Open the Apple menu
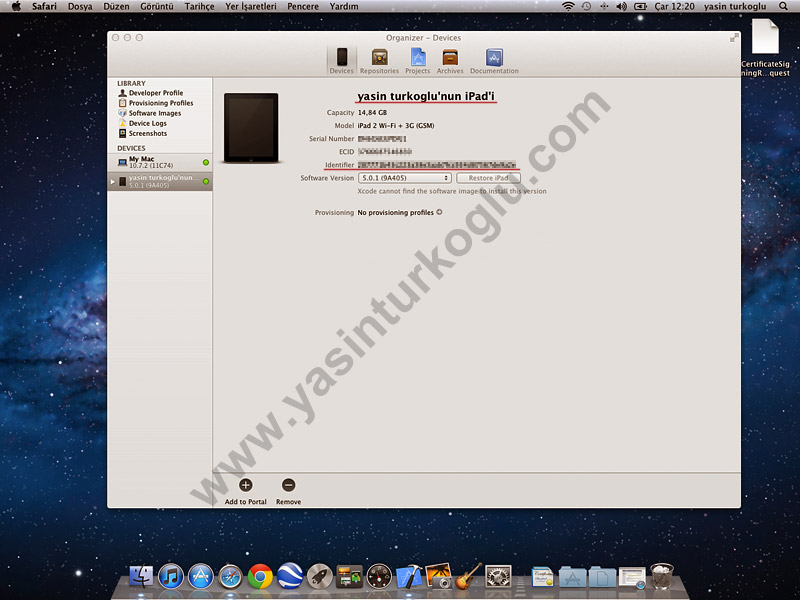The width and height of the screenshot is (800, 600). pyautogui.click(x=16, y=6)
